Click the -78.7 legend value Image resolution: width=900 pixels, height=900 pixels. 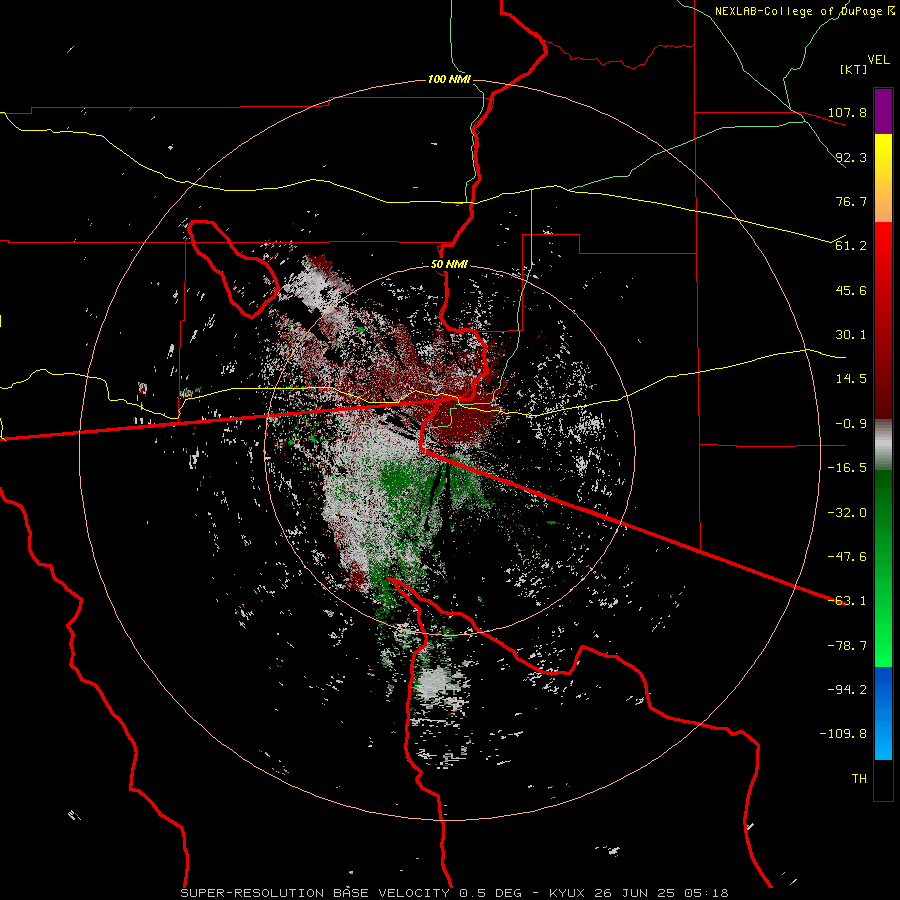coord(847,646)
